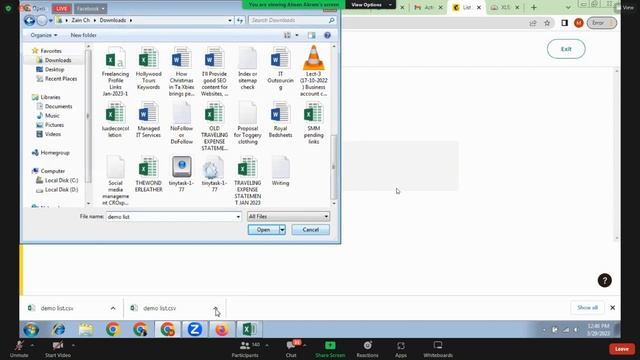Select the I'll Provide good SEO content document
The image size is (640, 360).
pos(214,72)
